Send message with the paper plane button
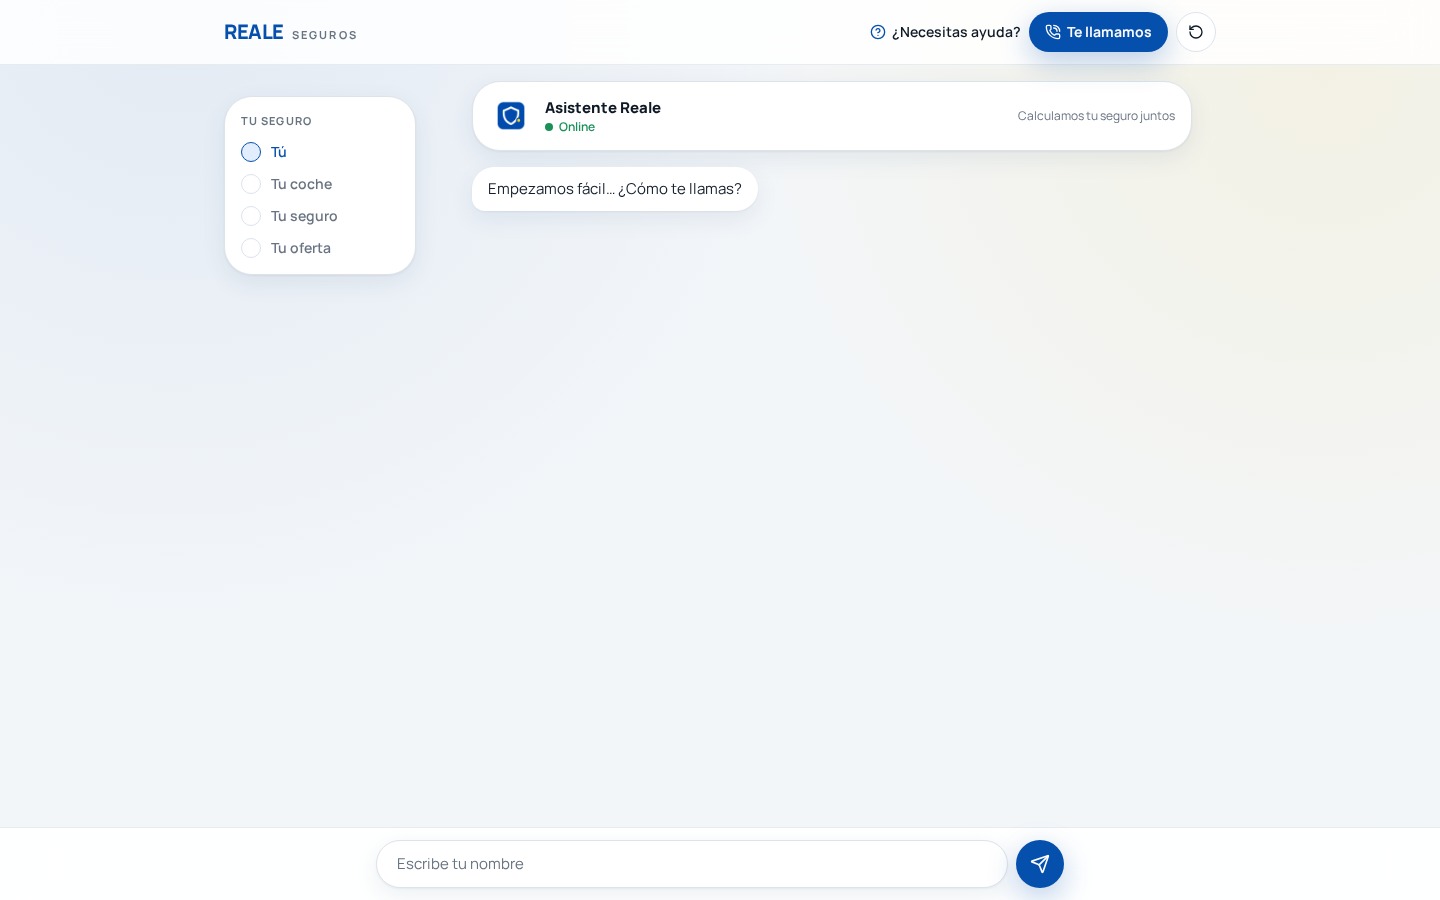Viewport: 1440px width, 900px height. [1040, 864]
